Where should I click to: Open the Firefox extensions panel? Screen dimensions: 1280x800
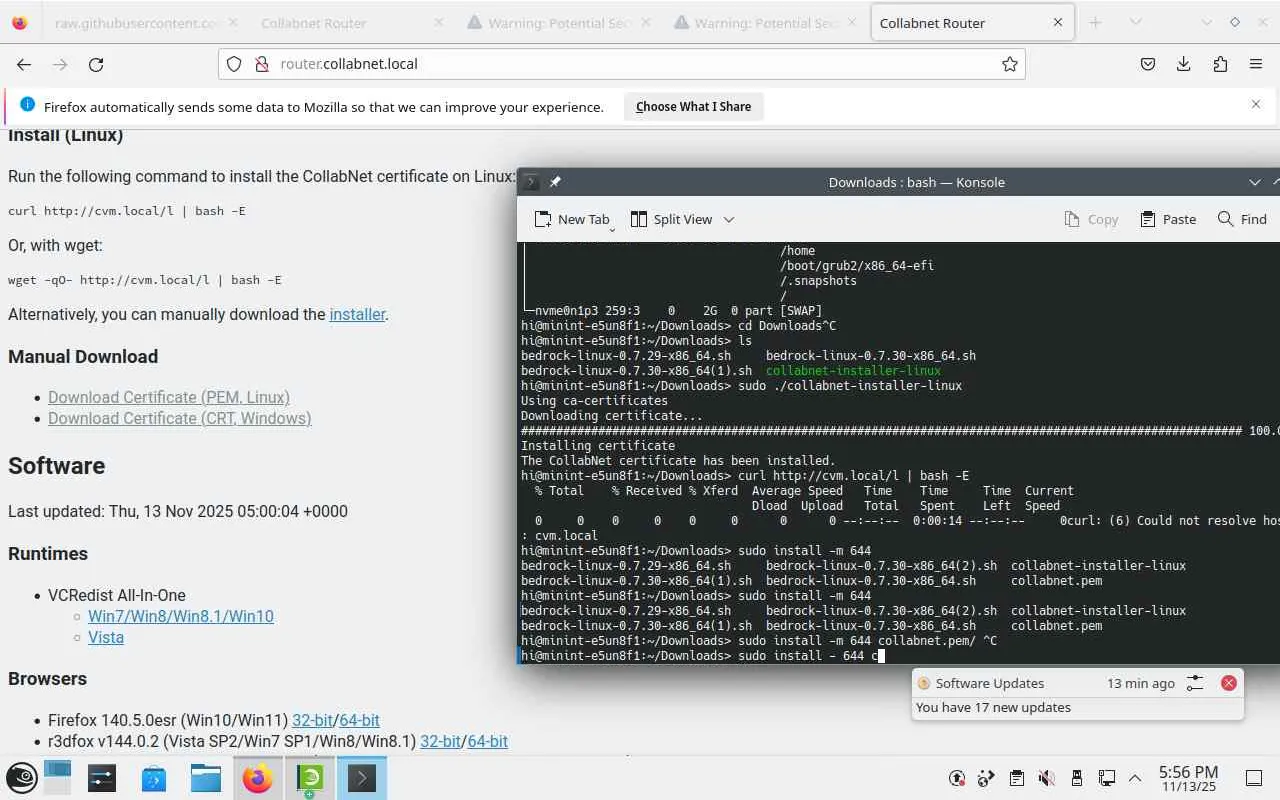coord(1220,64)
